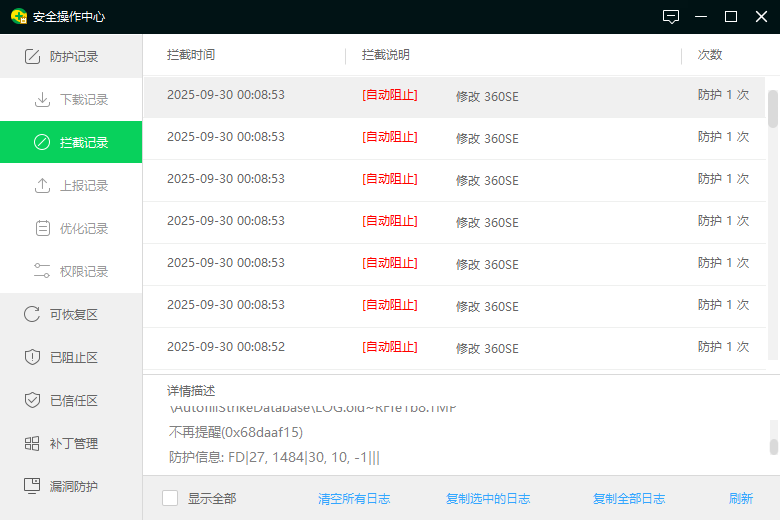This screenshot has width=780, height=520.
Task: Click 复制全部日志 link
Action: [x=629, y=499]
